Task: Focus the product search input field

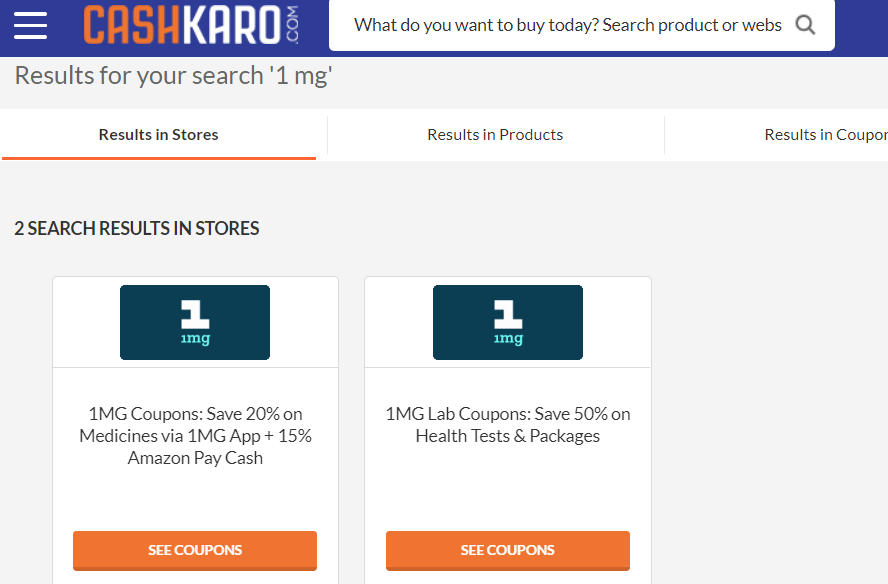Action: (x=568, y=25)
